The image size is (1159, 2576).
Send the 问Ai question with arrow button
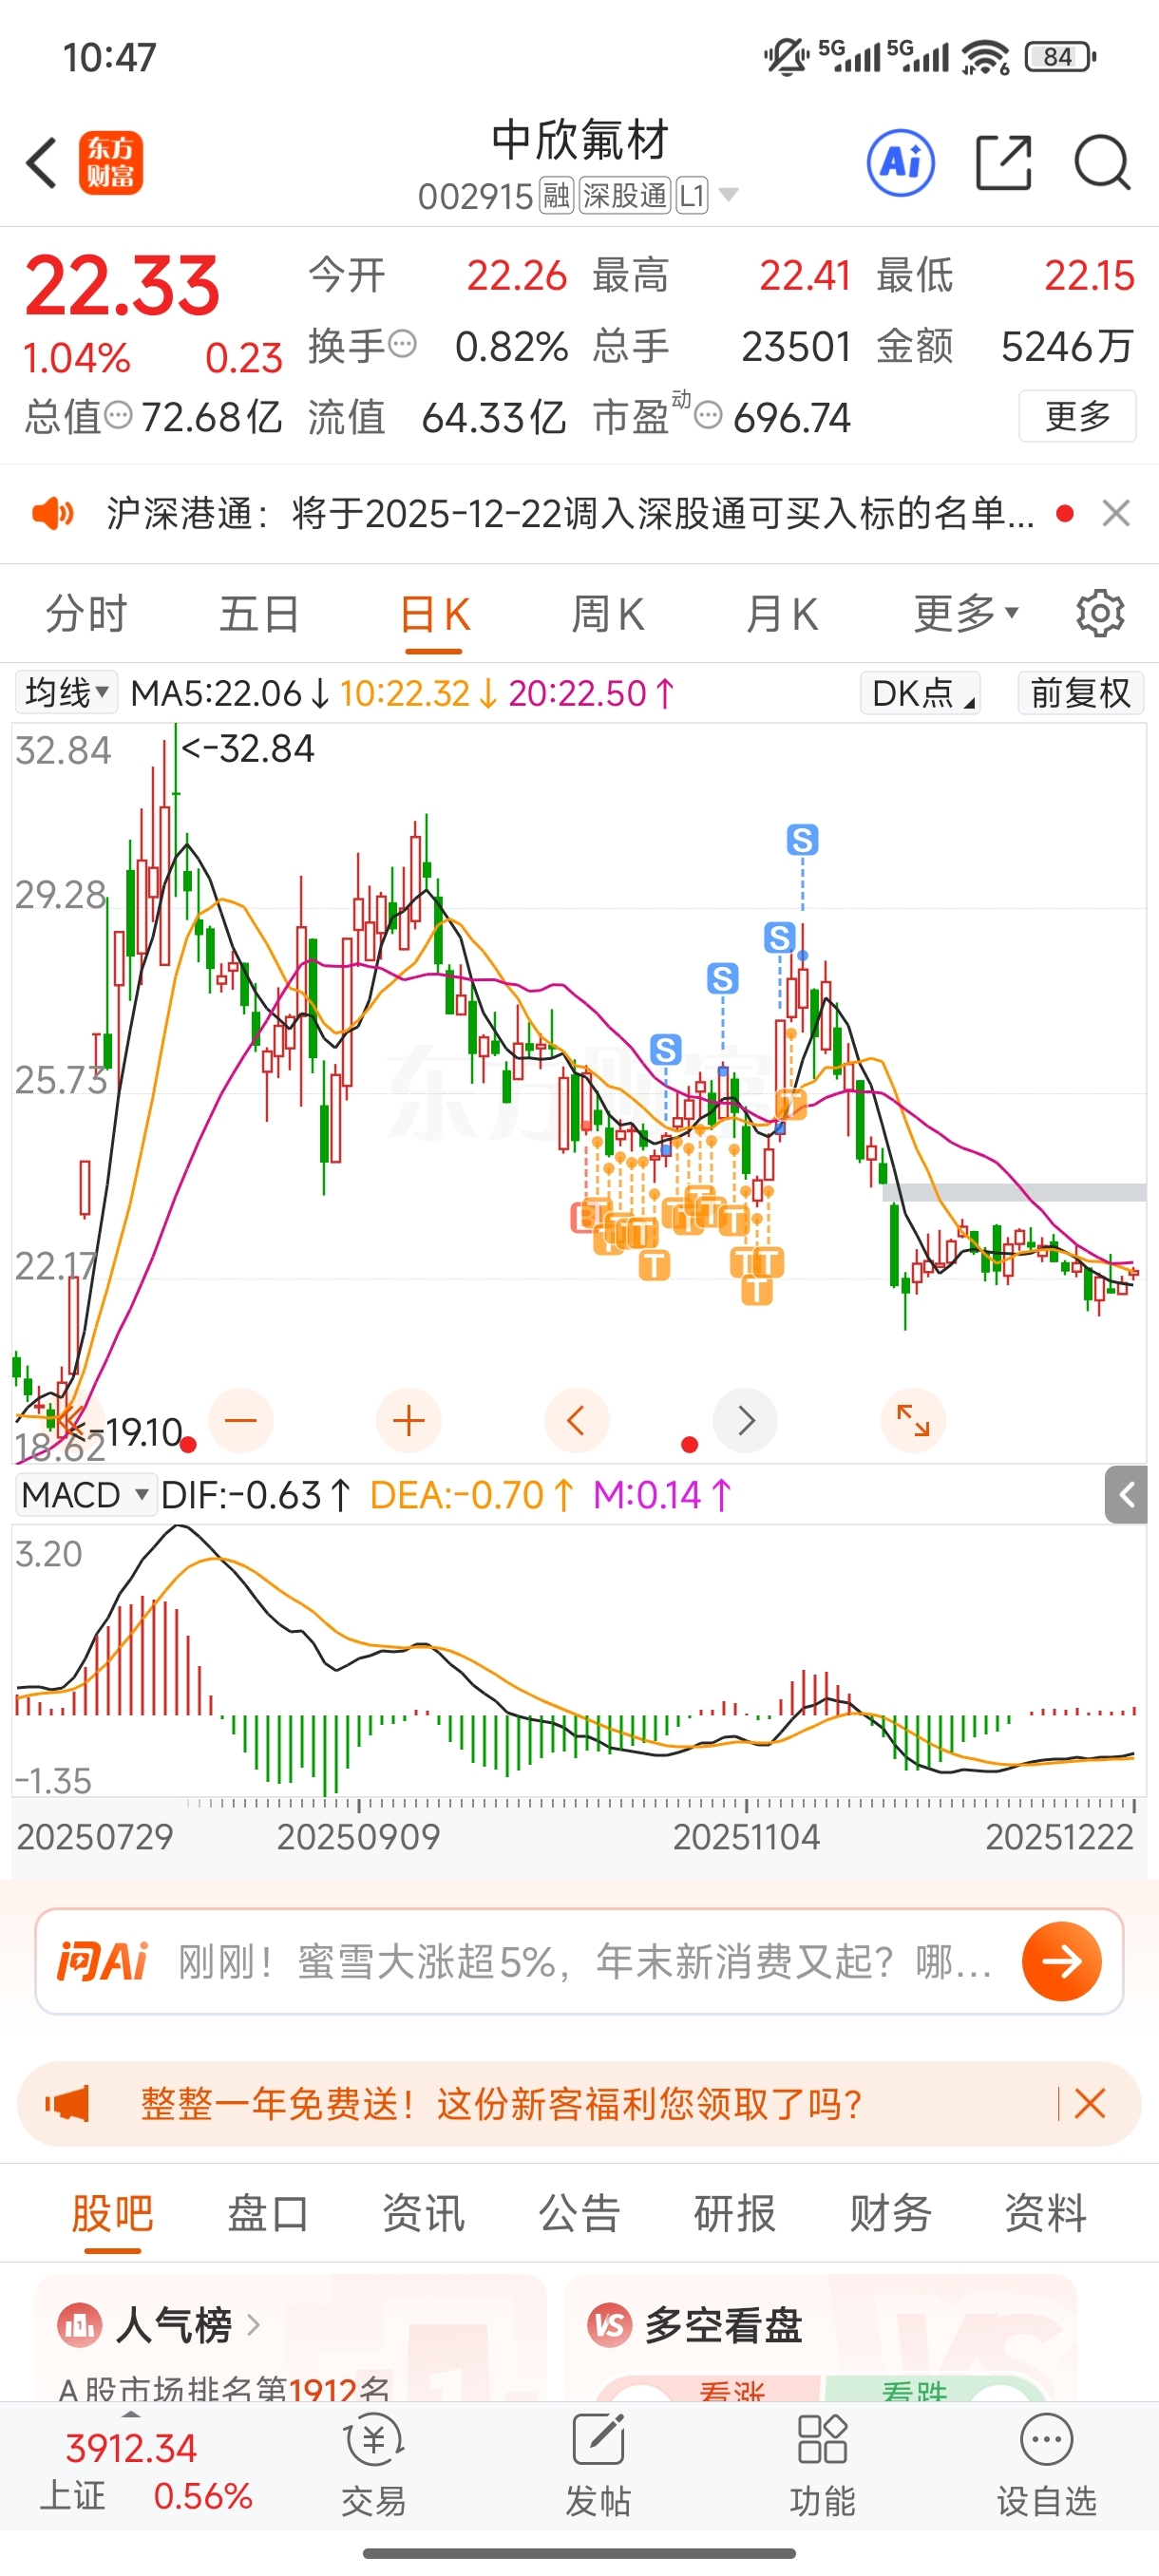pyautogui.click(x=1061, y=1961)
